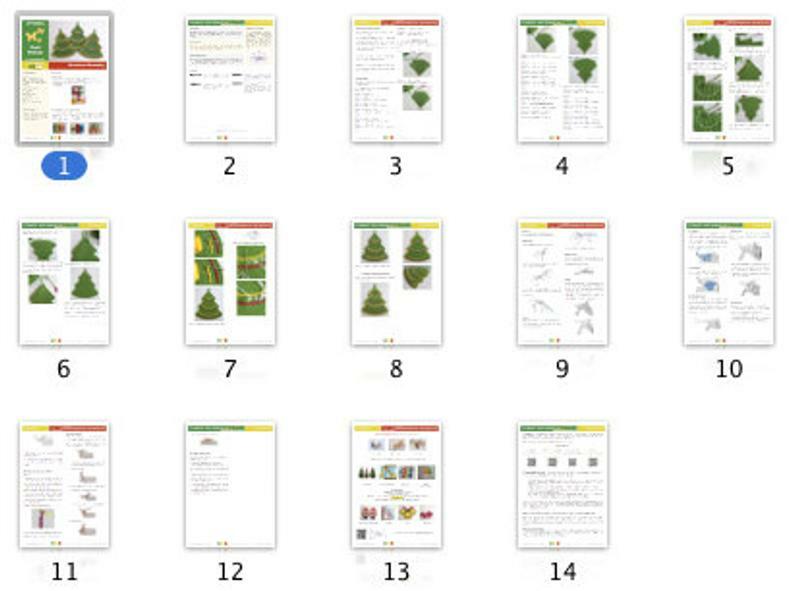The width and height of the screenshot is (794, 591).
Task: Go to the page 11 thumbnail
Action: 64,484
